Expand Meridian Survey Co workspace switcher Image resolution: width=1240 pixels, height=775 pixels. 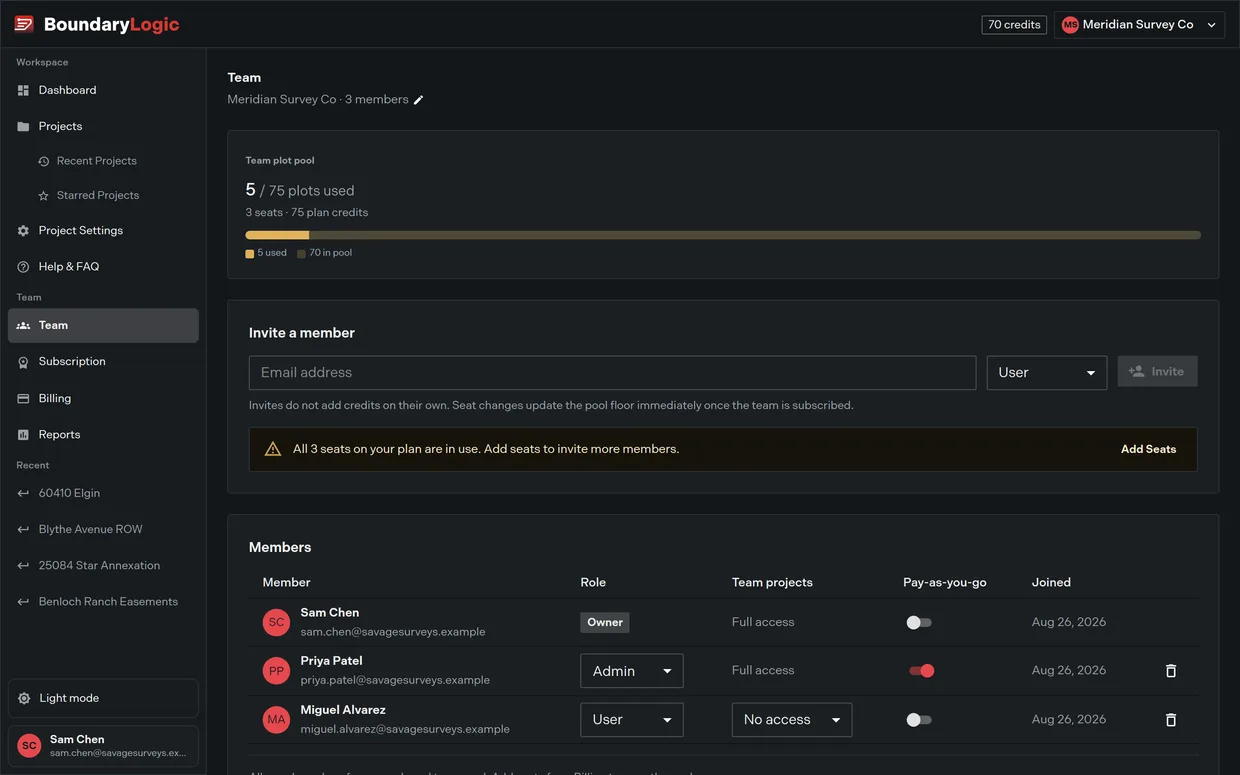point(1139,25)
